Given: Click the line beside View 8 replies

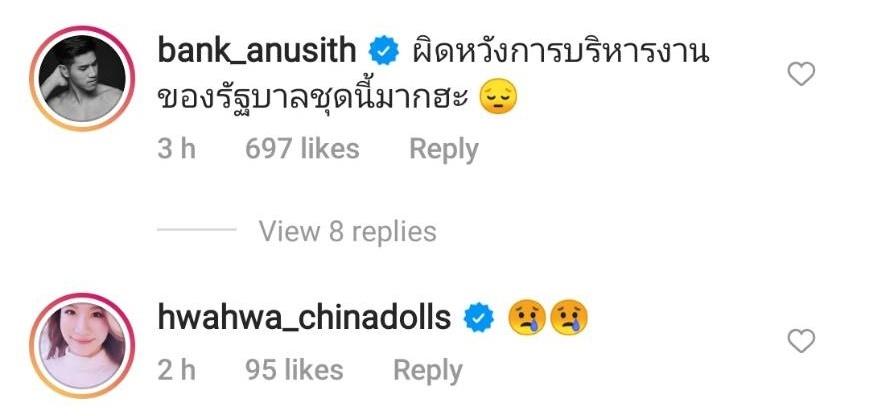Looking at the screenshot, I should tap(197, 229).
